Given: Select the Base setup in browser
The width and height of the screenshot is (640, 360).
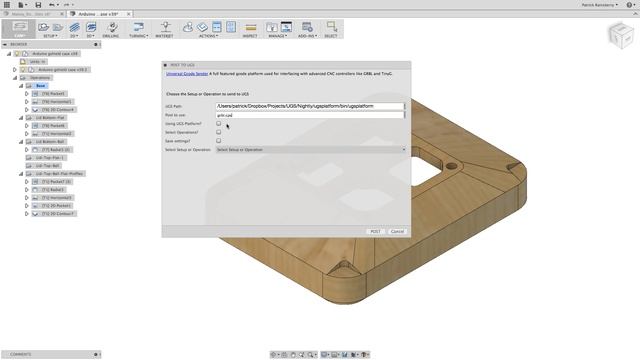Looking at the screenshot, I should point(40,86).
